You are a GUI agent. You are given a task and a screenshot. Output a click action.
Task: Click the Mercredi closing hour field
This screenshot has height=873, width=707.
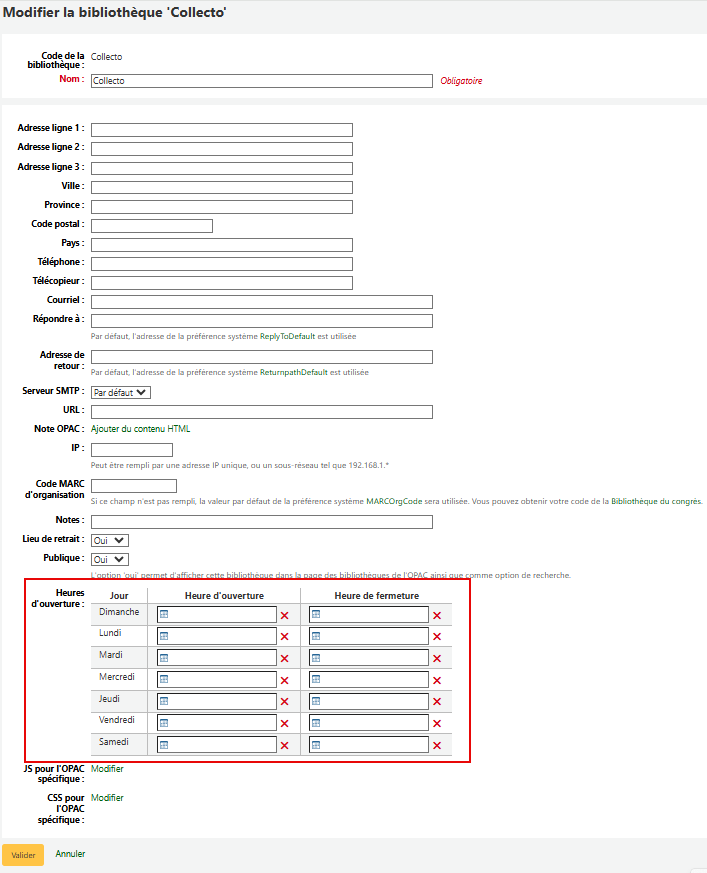369,679
